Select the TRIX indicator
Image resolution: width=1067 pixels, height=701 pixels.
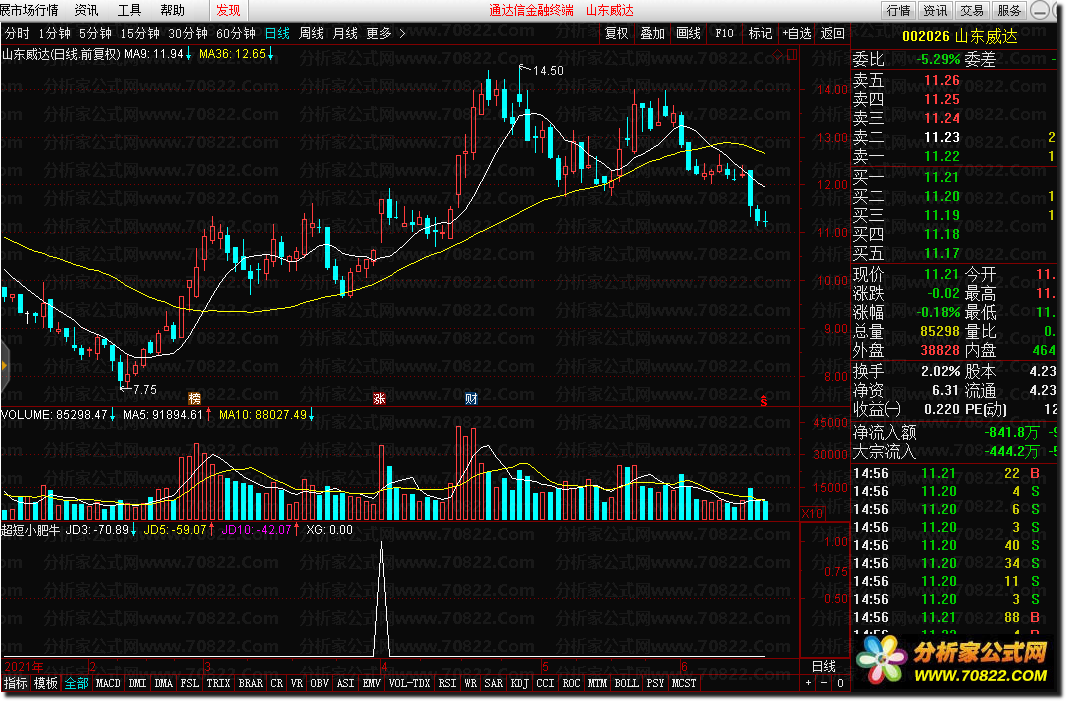click(x=218, y=683)
